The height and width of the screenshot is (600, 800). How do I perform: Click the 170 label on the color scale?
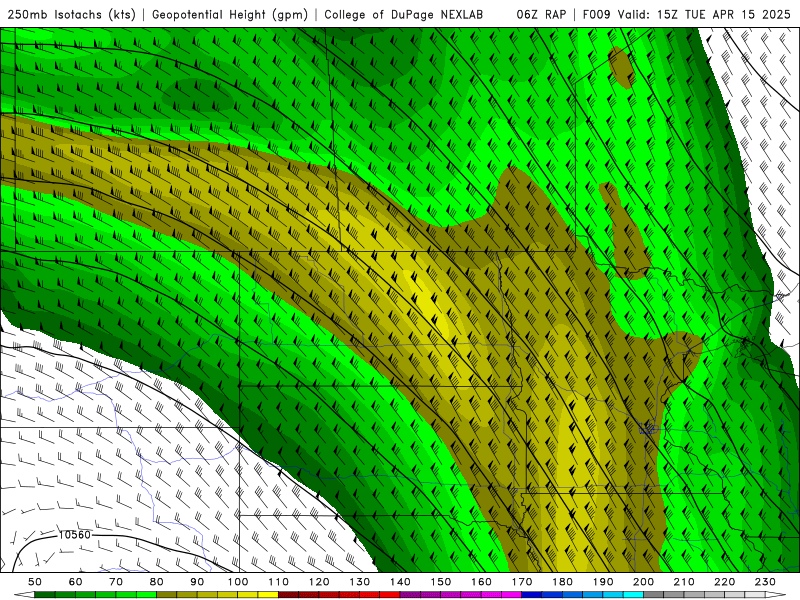pyautogui.click(x=522, y=582)
